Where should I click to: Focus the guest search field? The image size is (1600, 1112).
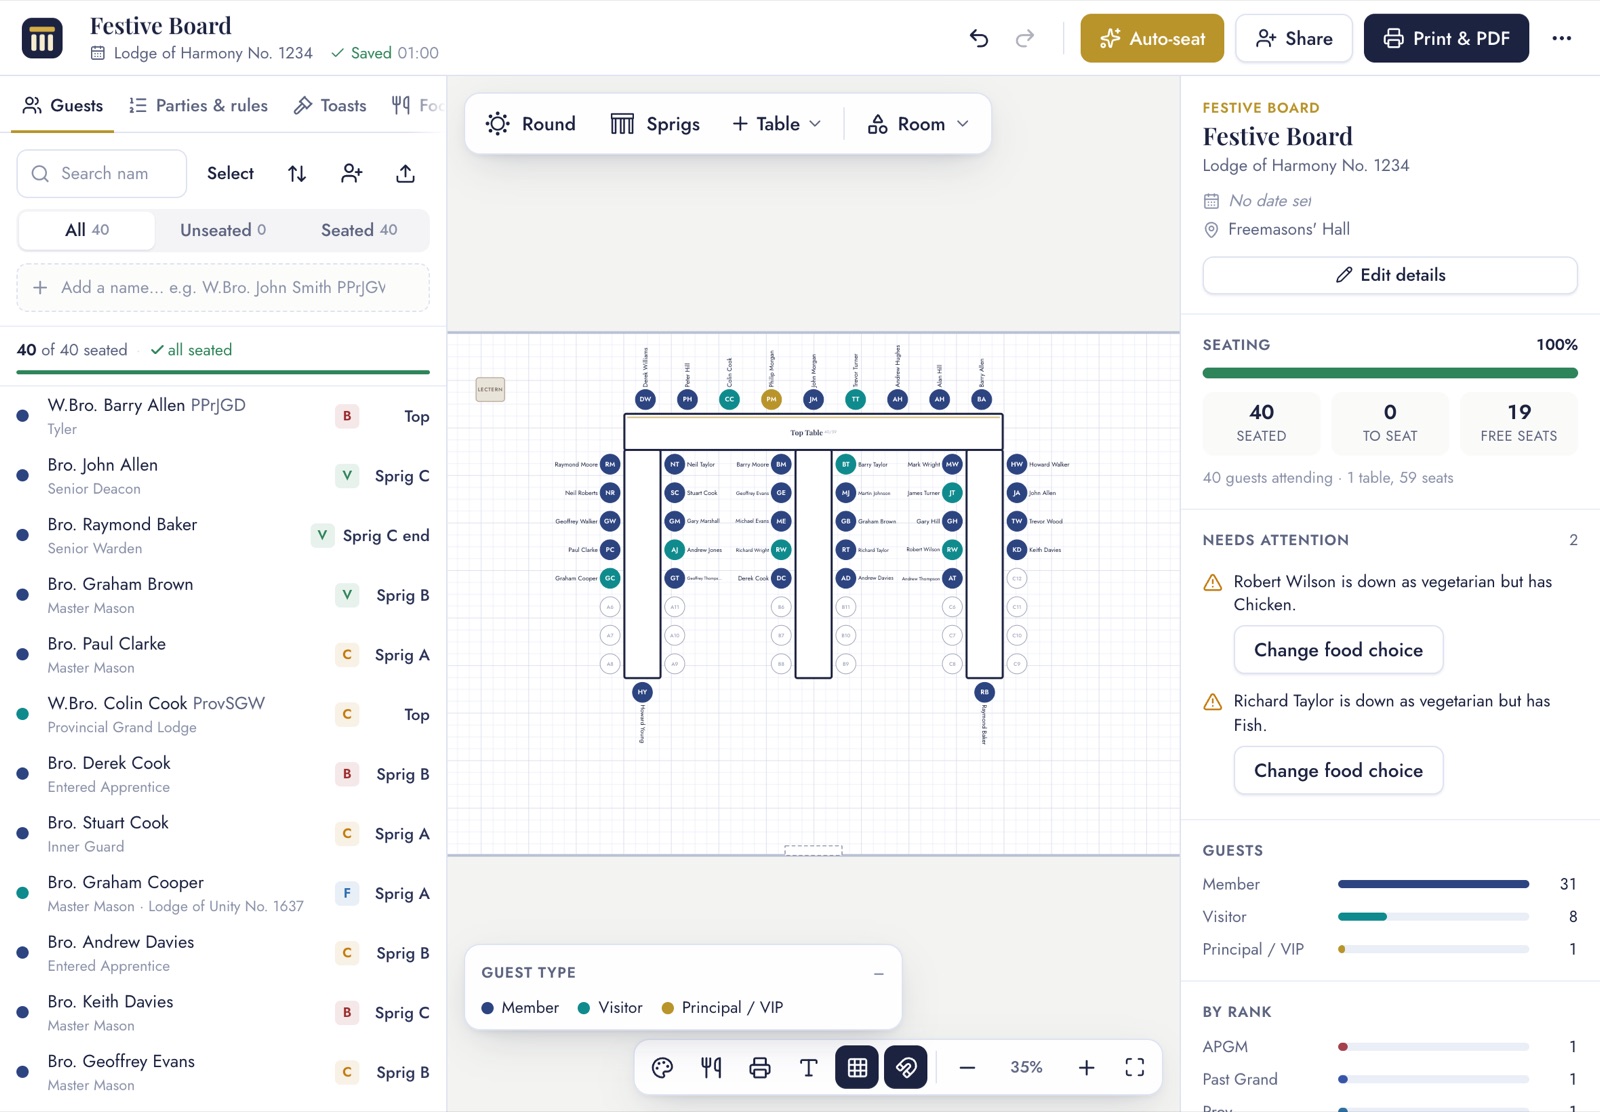pyautogui.click(x=102, y=174)
